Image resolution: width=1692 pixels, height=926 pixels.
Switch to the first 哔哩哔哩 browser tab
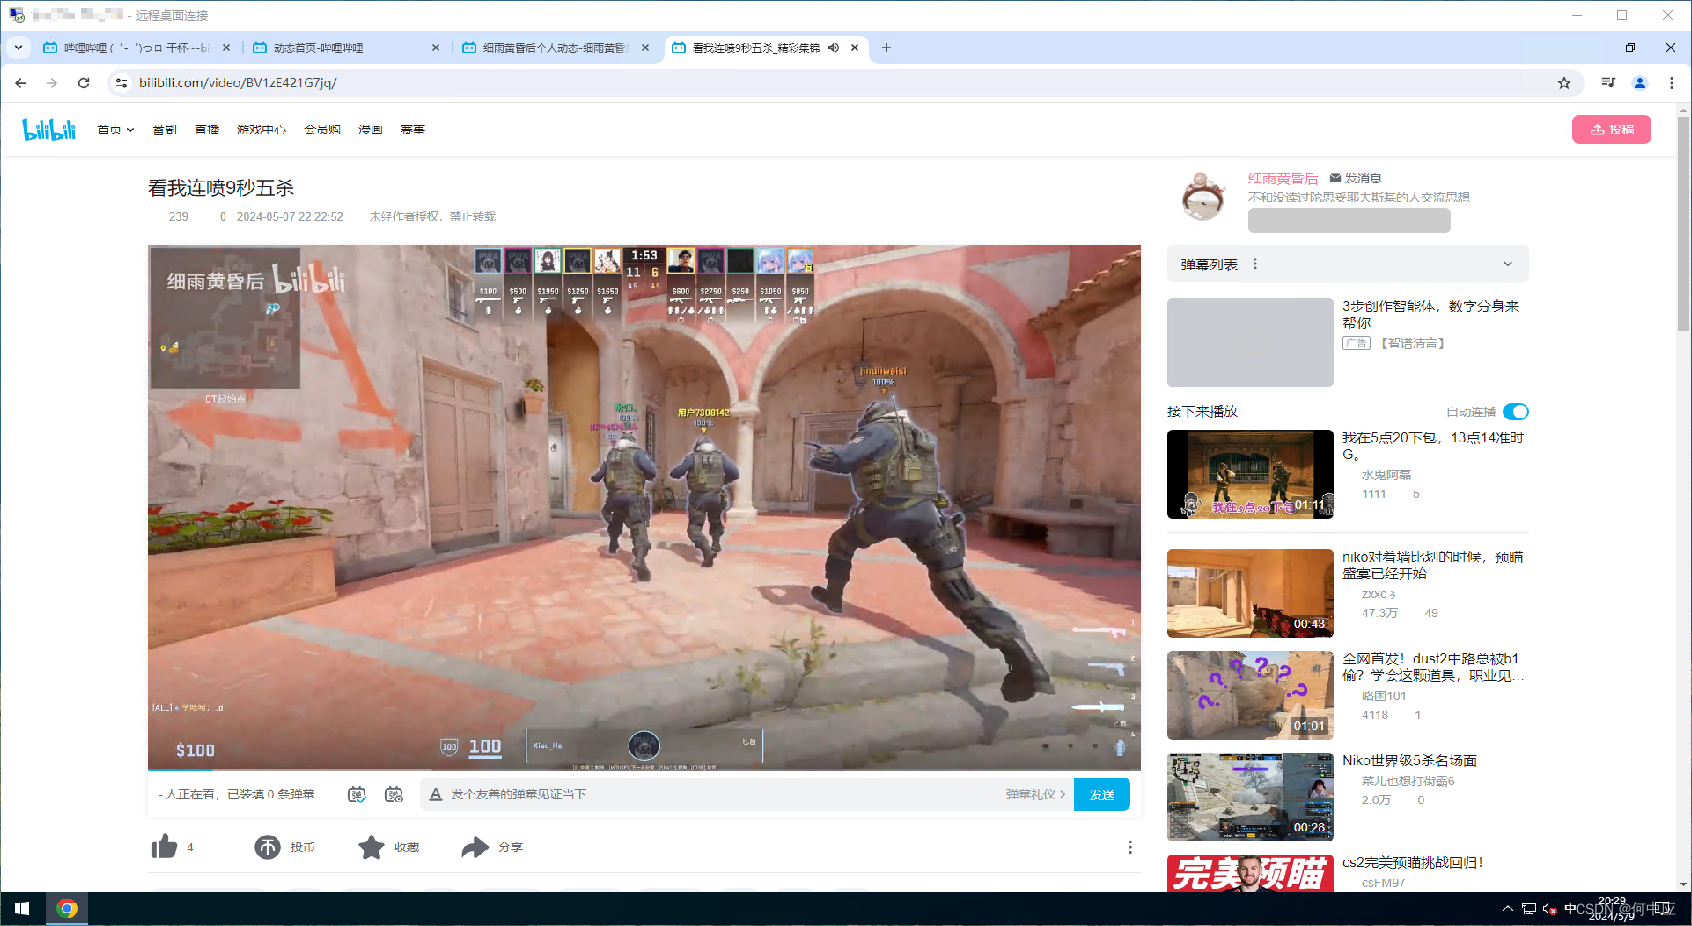point(137,47)
